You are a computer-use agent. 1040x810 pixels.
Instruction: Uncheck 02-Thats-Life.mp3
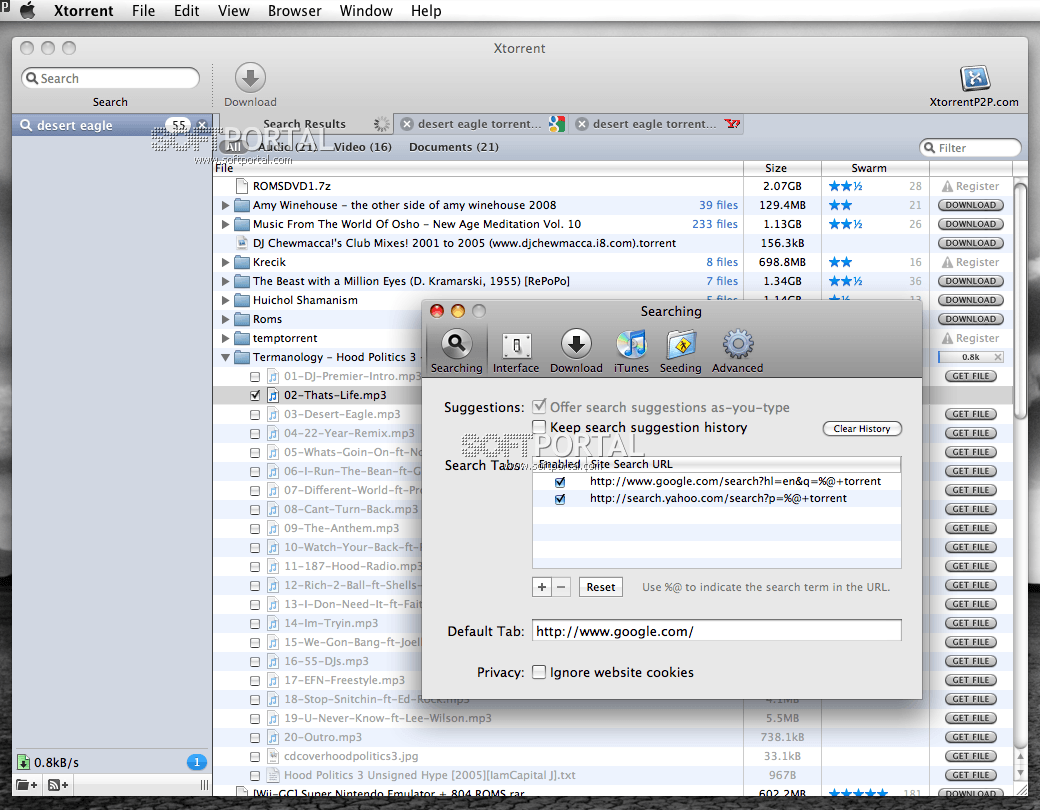point(255,395)
